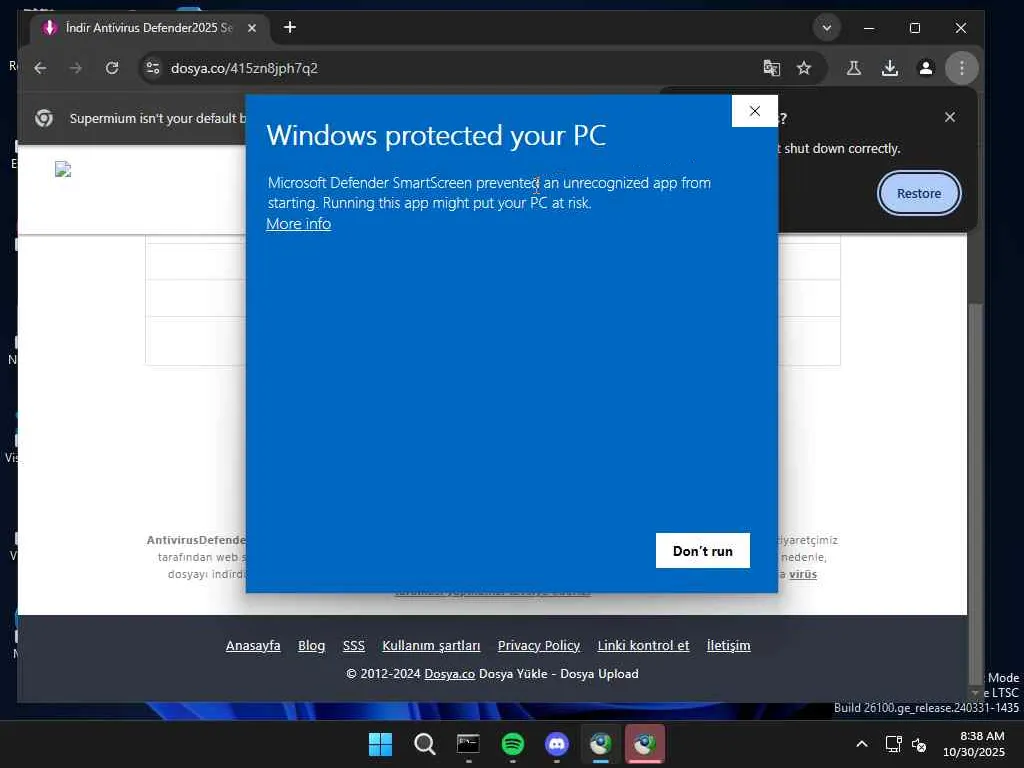Open the SSS footer link
The image size is (1024, 768).
pos(353,645)
